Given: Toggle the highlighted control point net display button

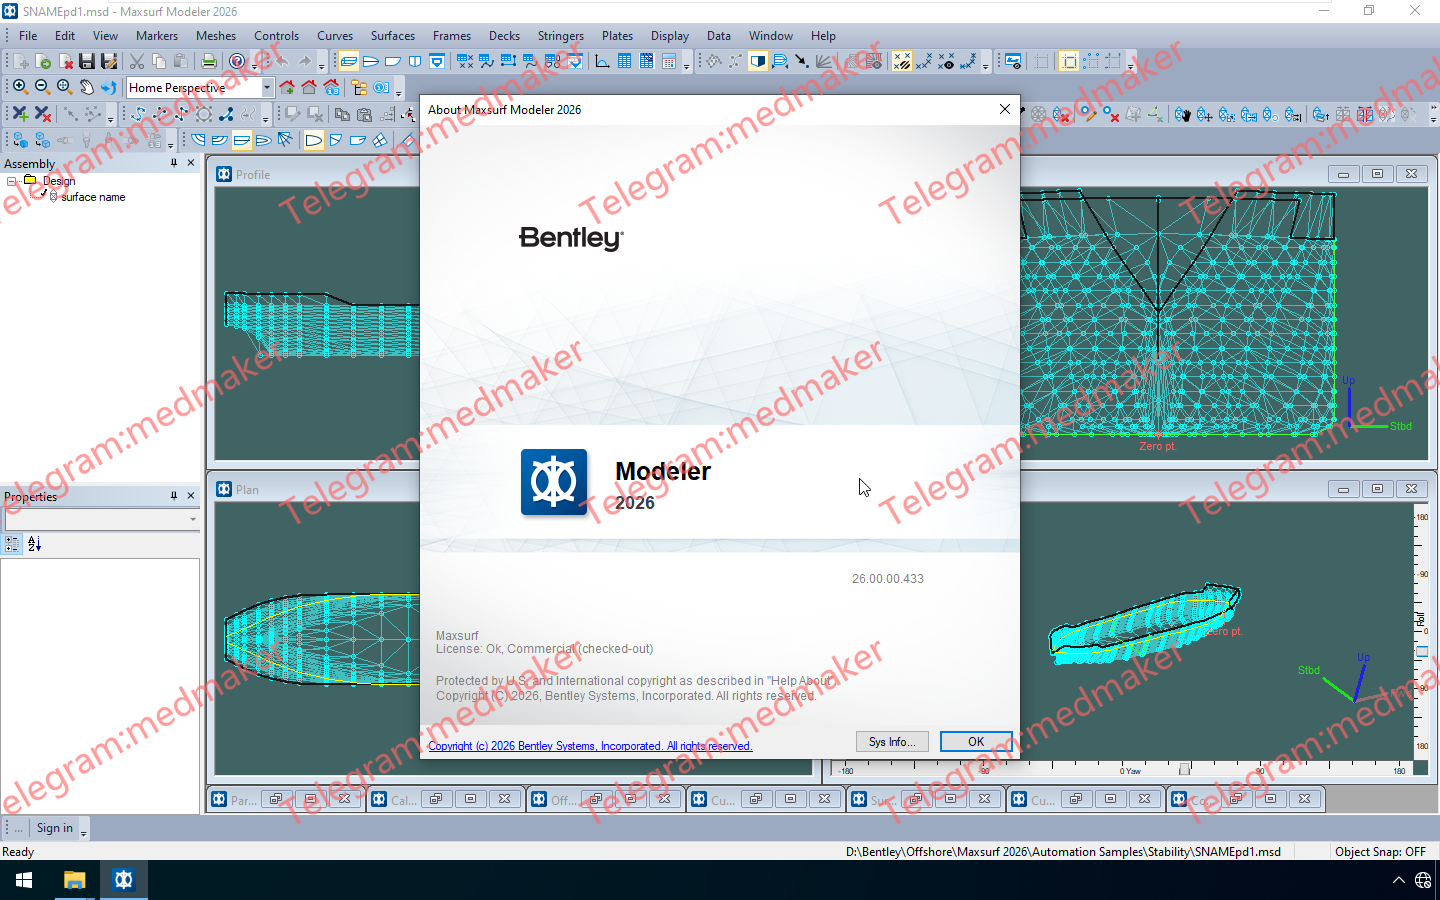Looking at the screenshot, I should point(902,62).
